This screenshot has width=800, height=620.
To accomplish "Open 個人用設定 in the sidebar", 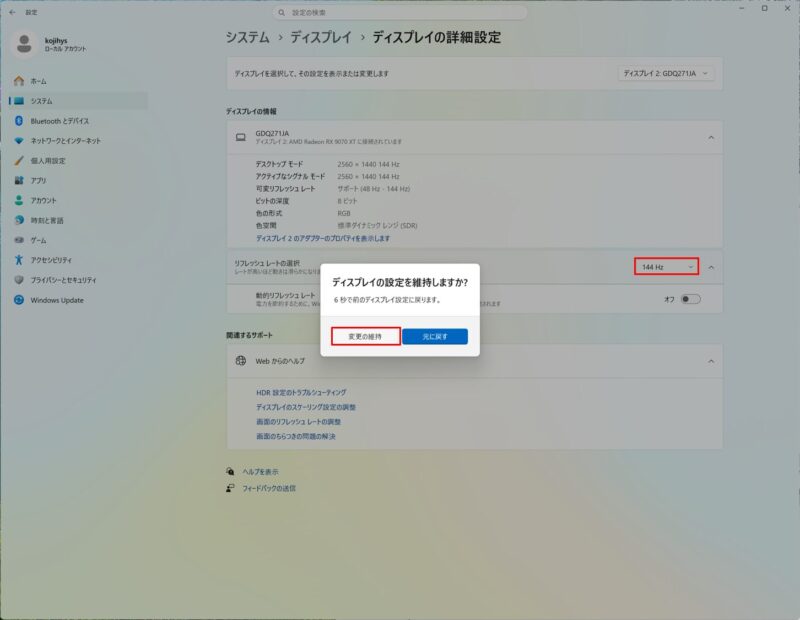I will pyautogui.click(x=78, y=161).
